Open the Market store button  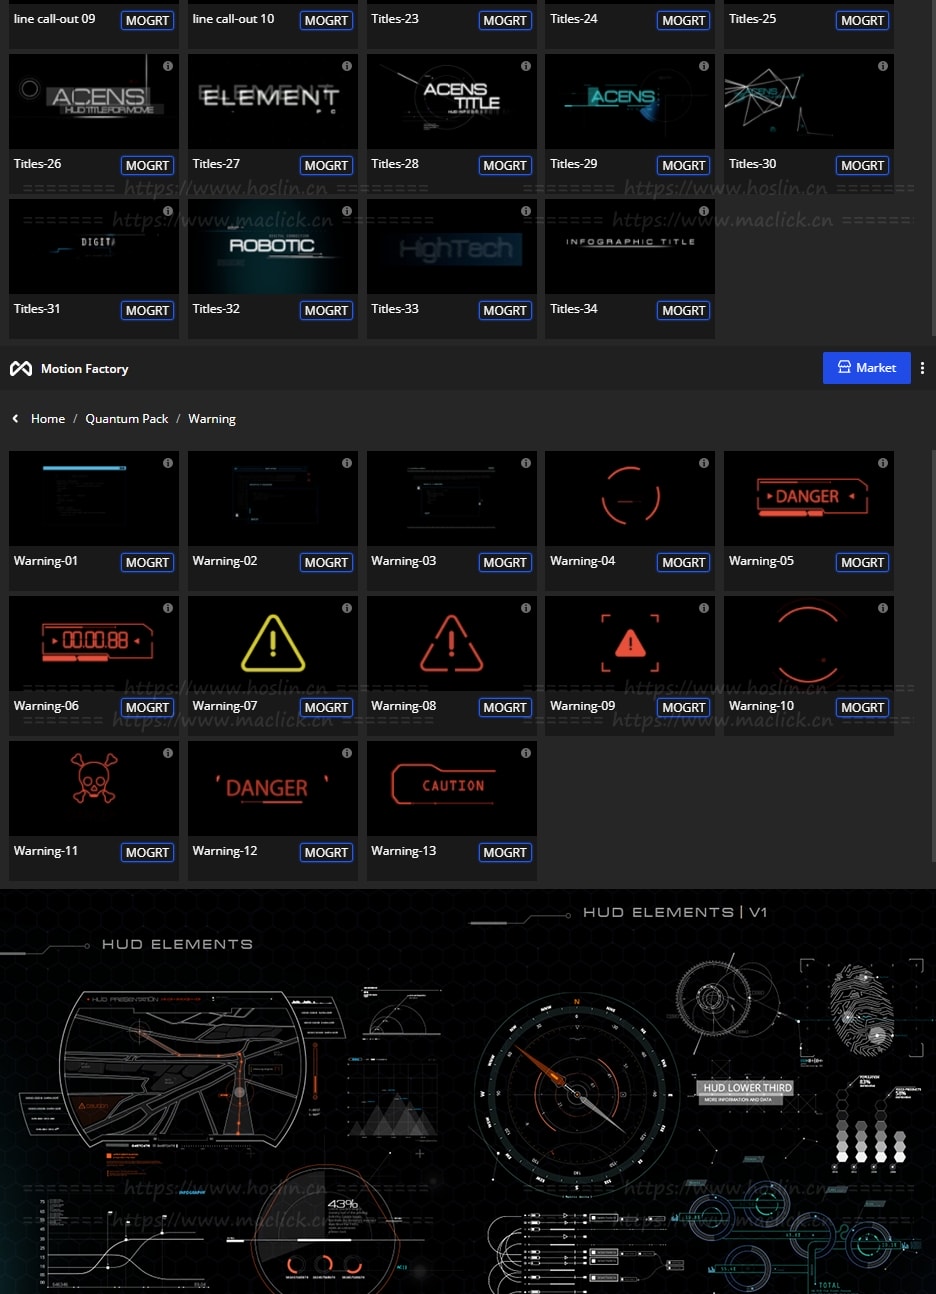pos(866,368)
